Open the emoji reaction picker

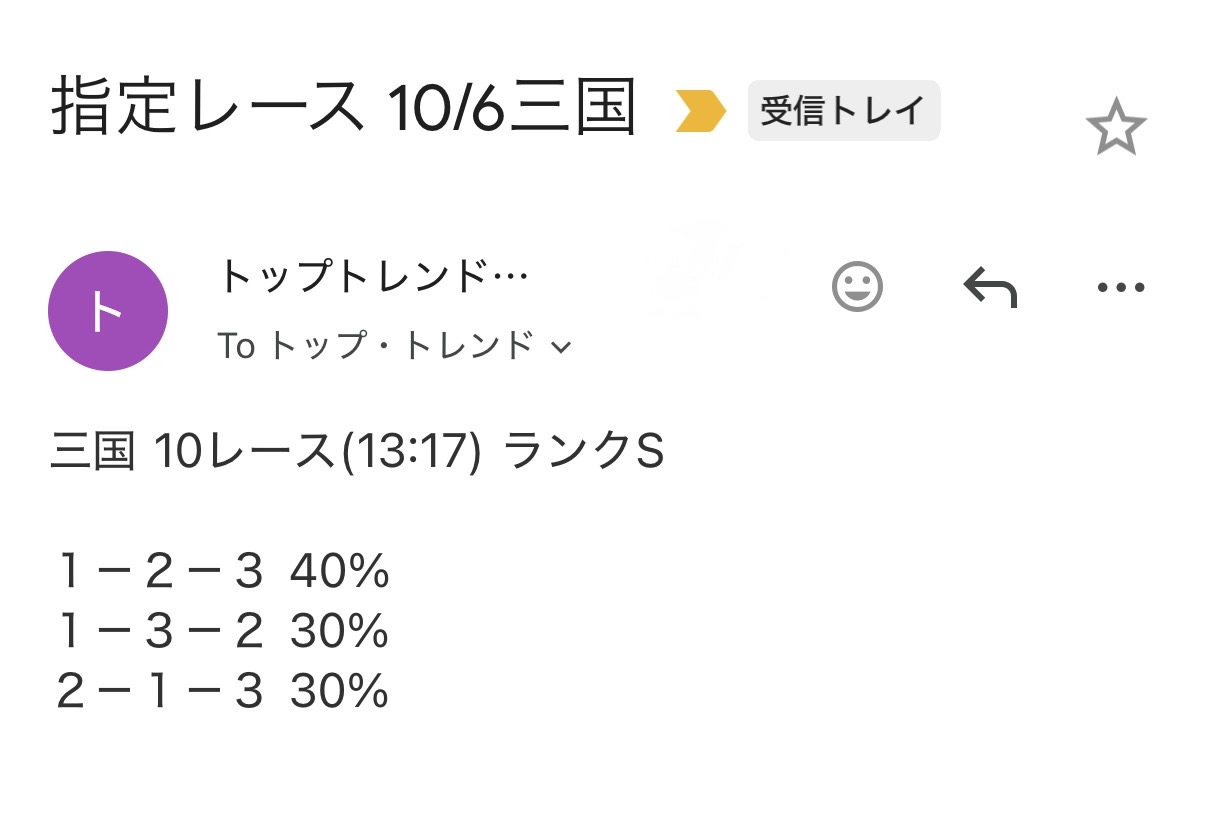tap(857, 288)
